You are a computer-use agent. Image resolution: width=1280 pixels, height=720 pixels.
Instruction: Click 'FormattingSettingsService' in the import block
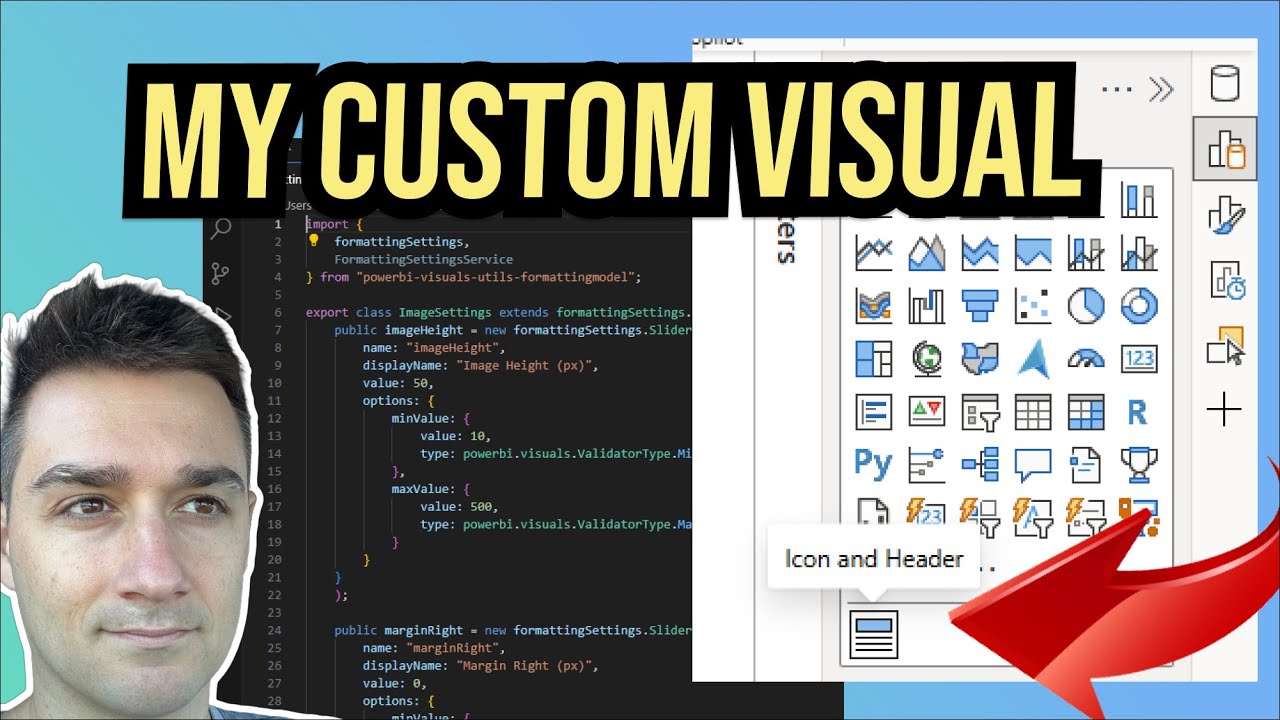click(424, 259)
